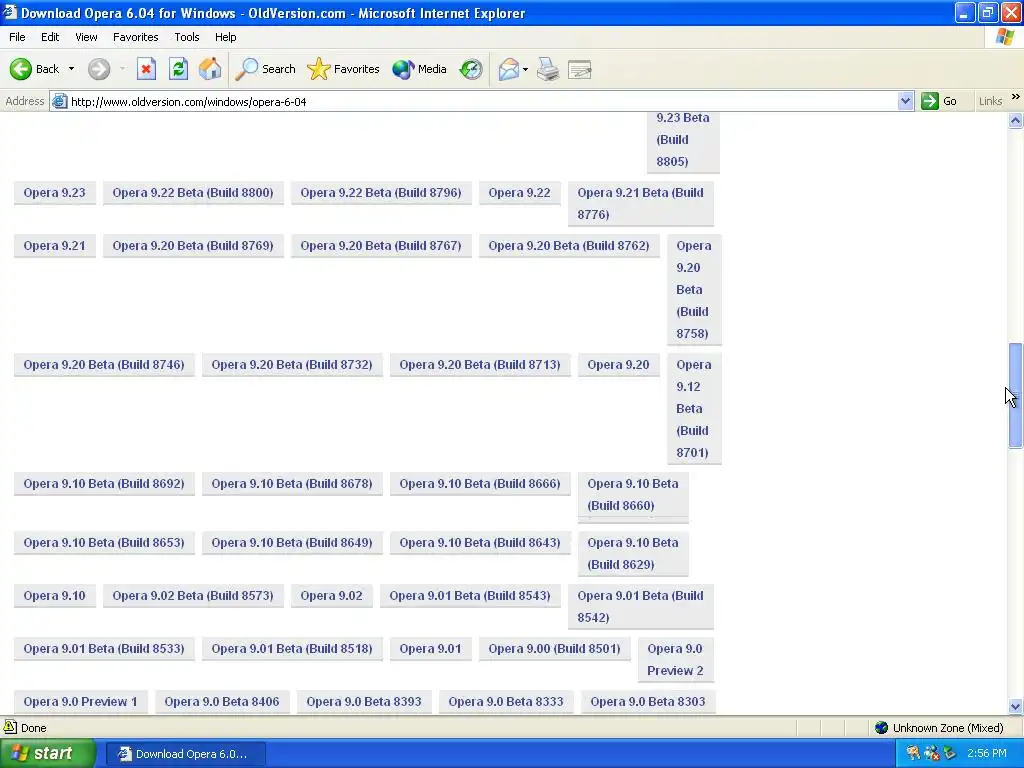Print the page using the printer icon
This screenshot has width=1024, height=768.
pos(548,69)
